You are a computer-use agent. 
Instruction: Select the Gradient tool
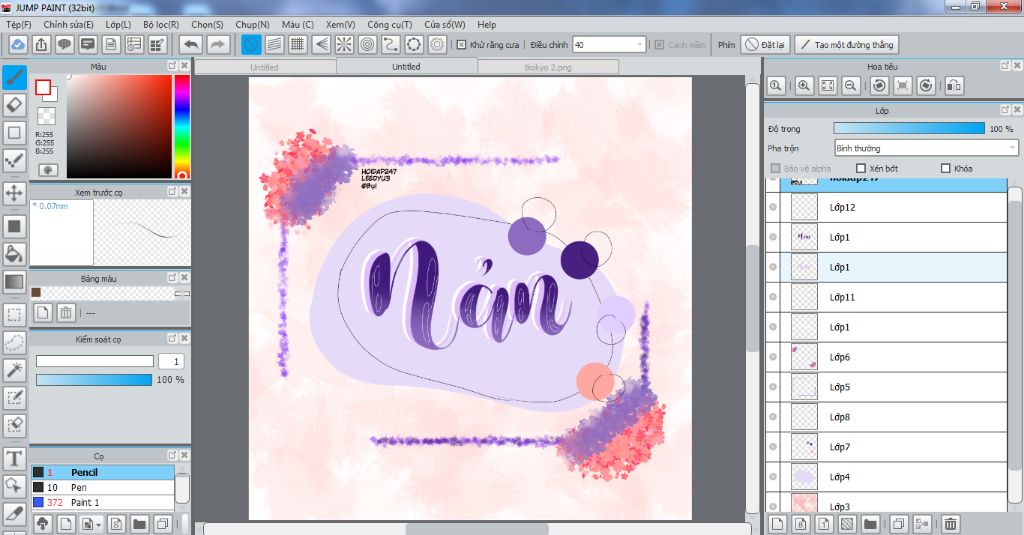coord(14,282)
